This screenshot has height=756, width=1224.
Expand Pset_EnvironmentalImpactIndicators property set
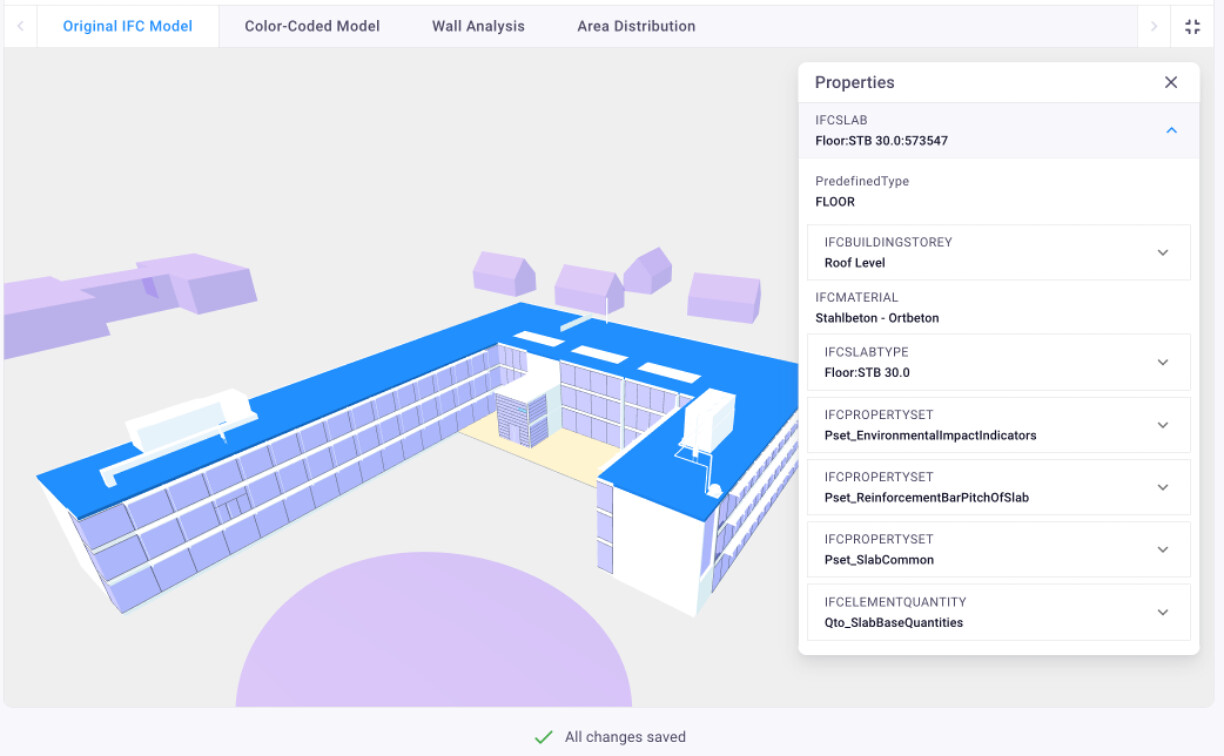tap(1162, 425)
